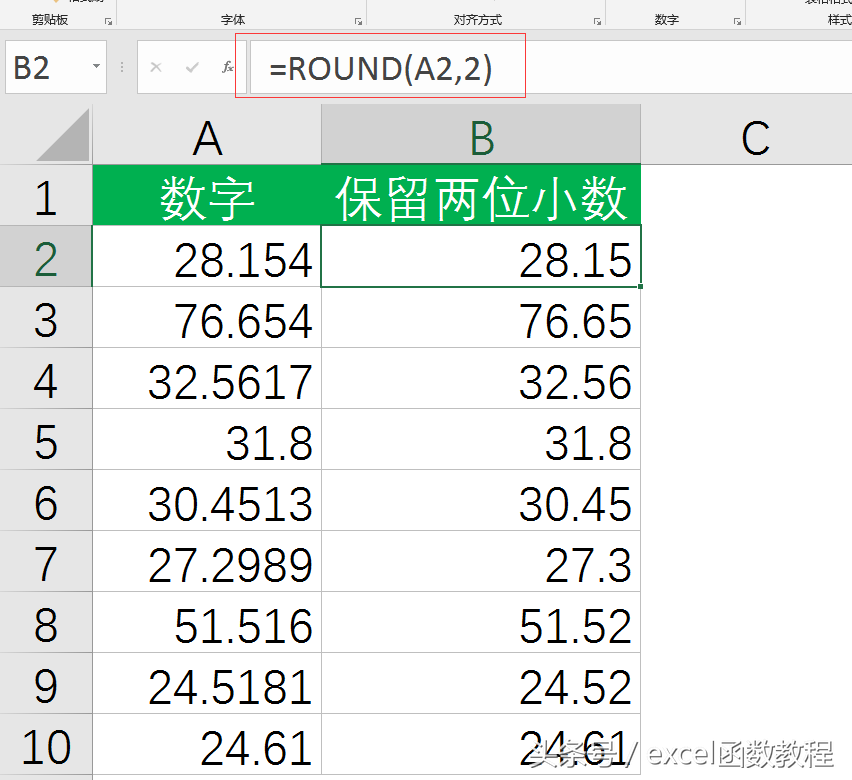The image size is (852, 780).
Task: Select row 6 header
Action: click(x=46, y=501)
